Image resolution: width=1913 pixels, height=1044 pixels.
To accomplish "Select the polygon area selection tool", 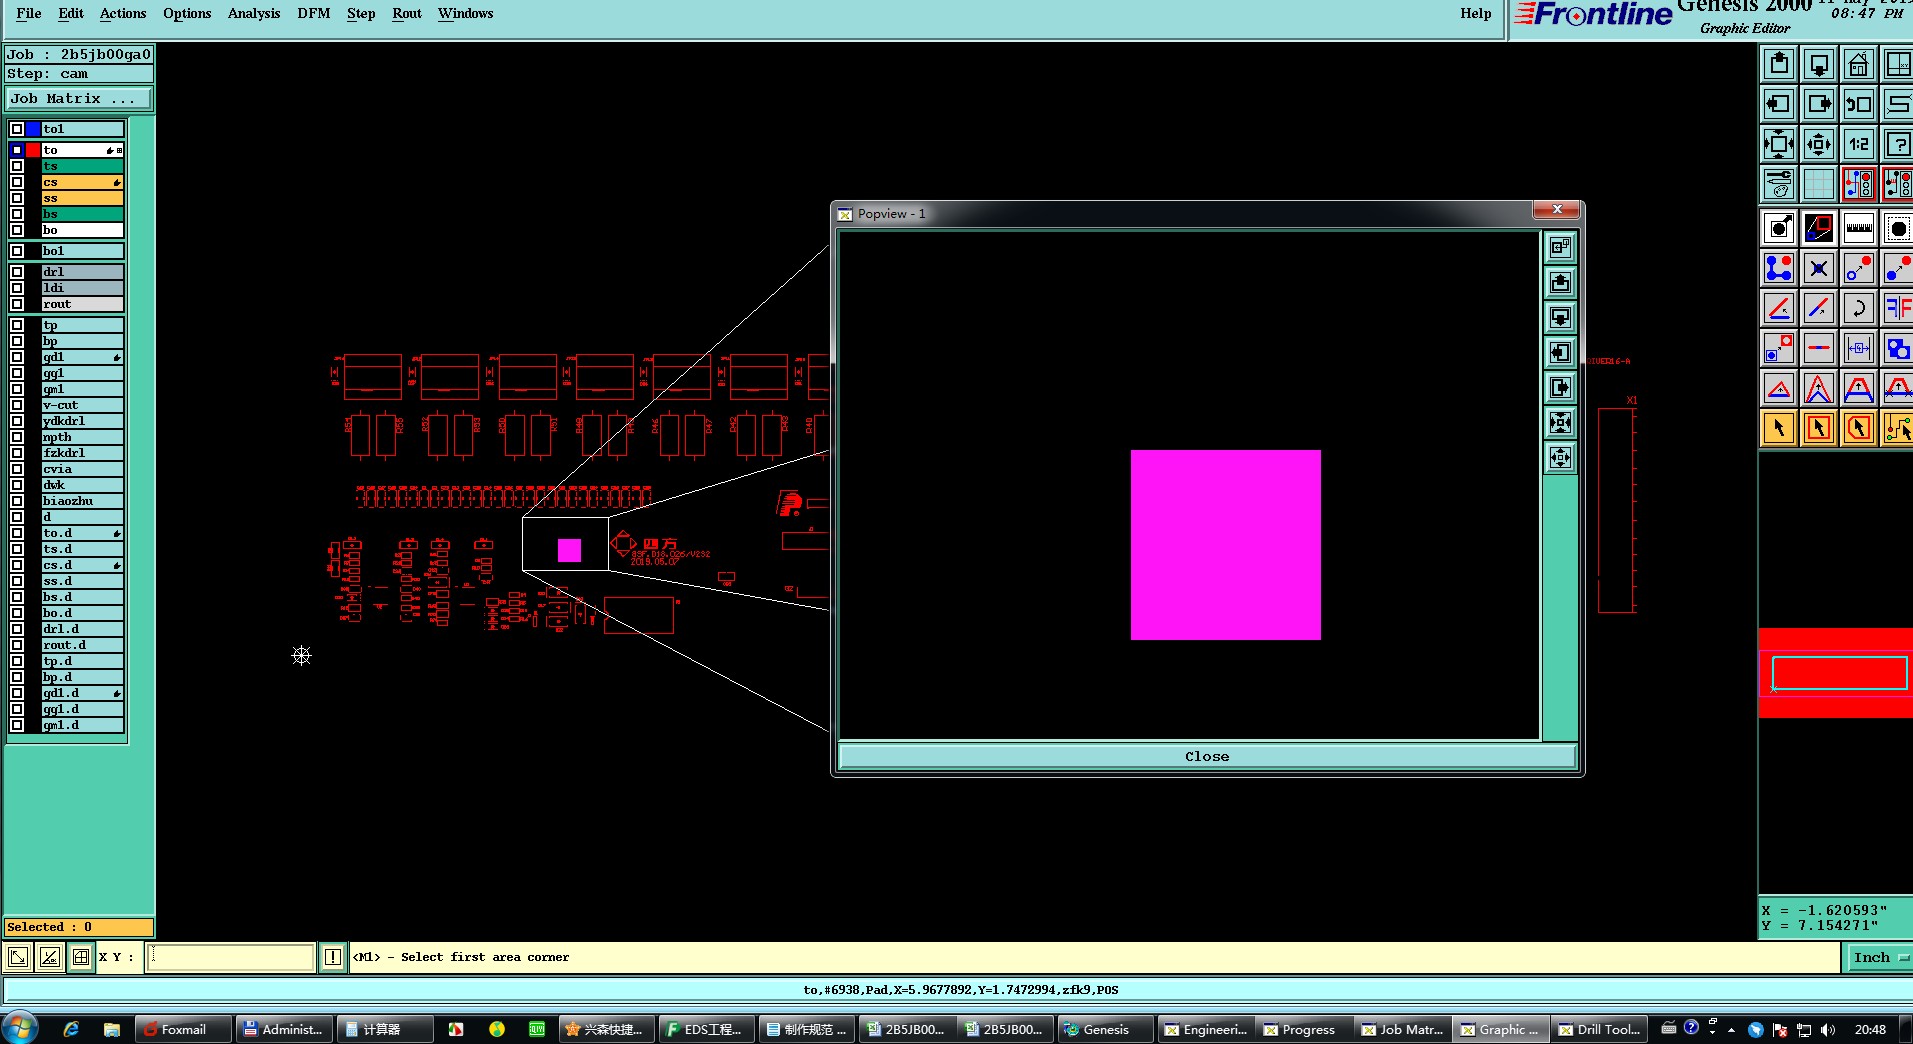I will coord(1858,428).
